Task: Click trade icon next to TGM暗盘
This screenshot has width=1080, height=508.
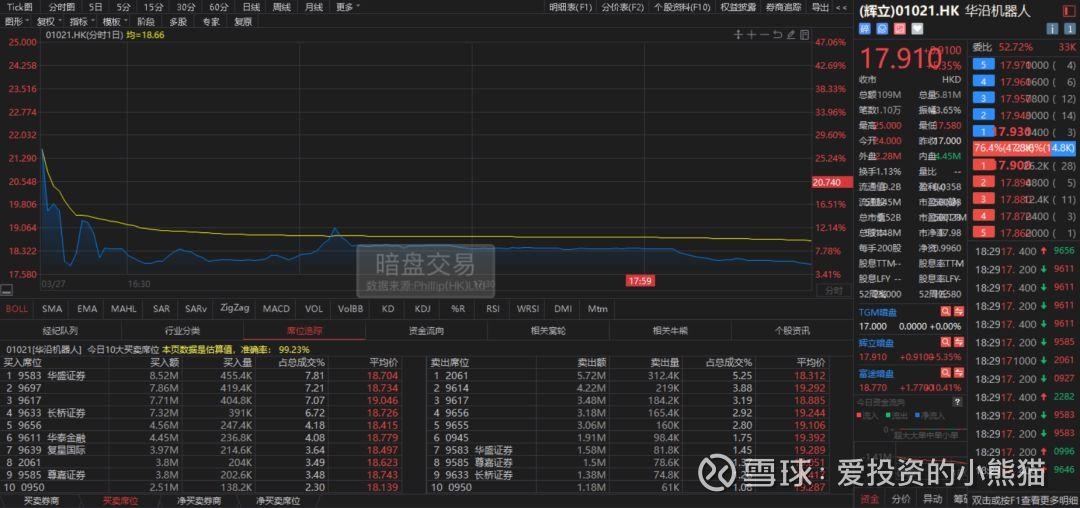Action: click(958, 312)
